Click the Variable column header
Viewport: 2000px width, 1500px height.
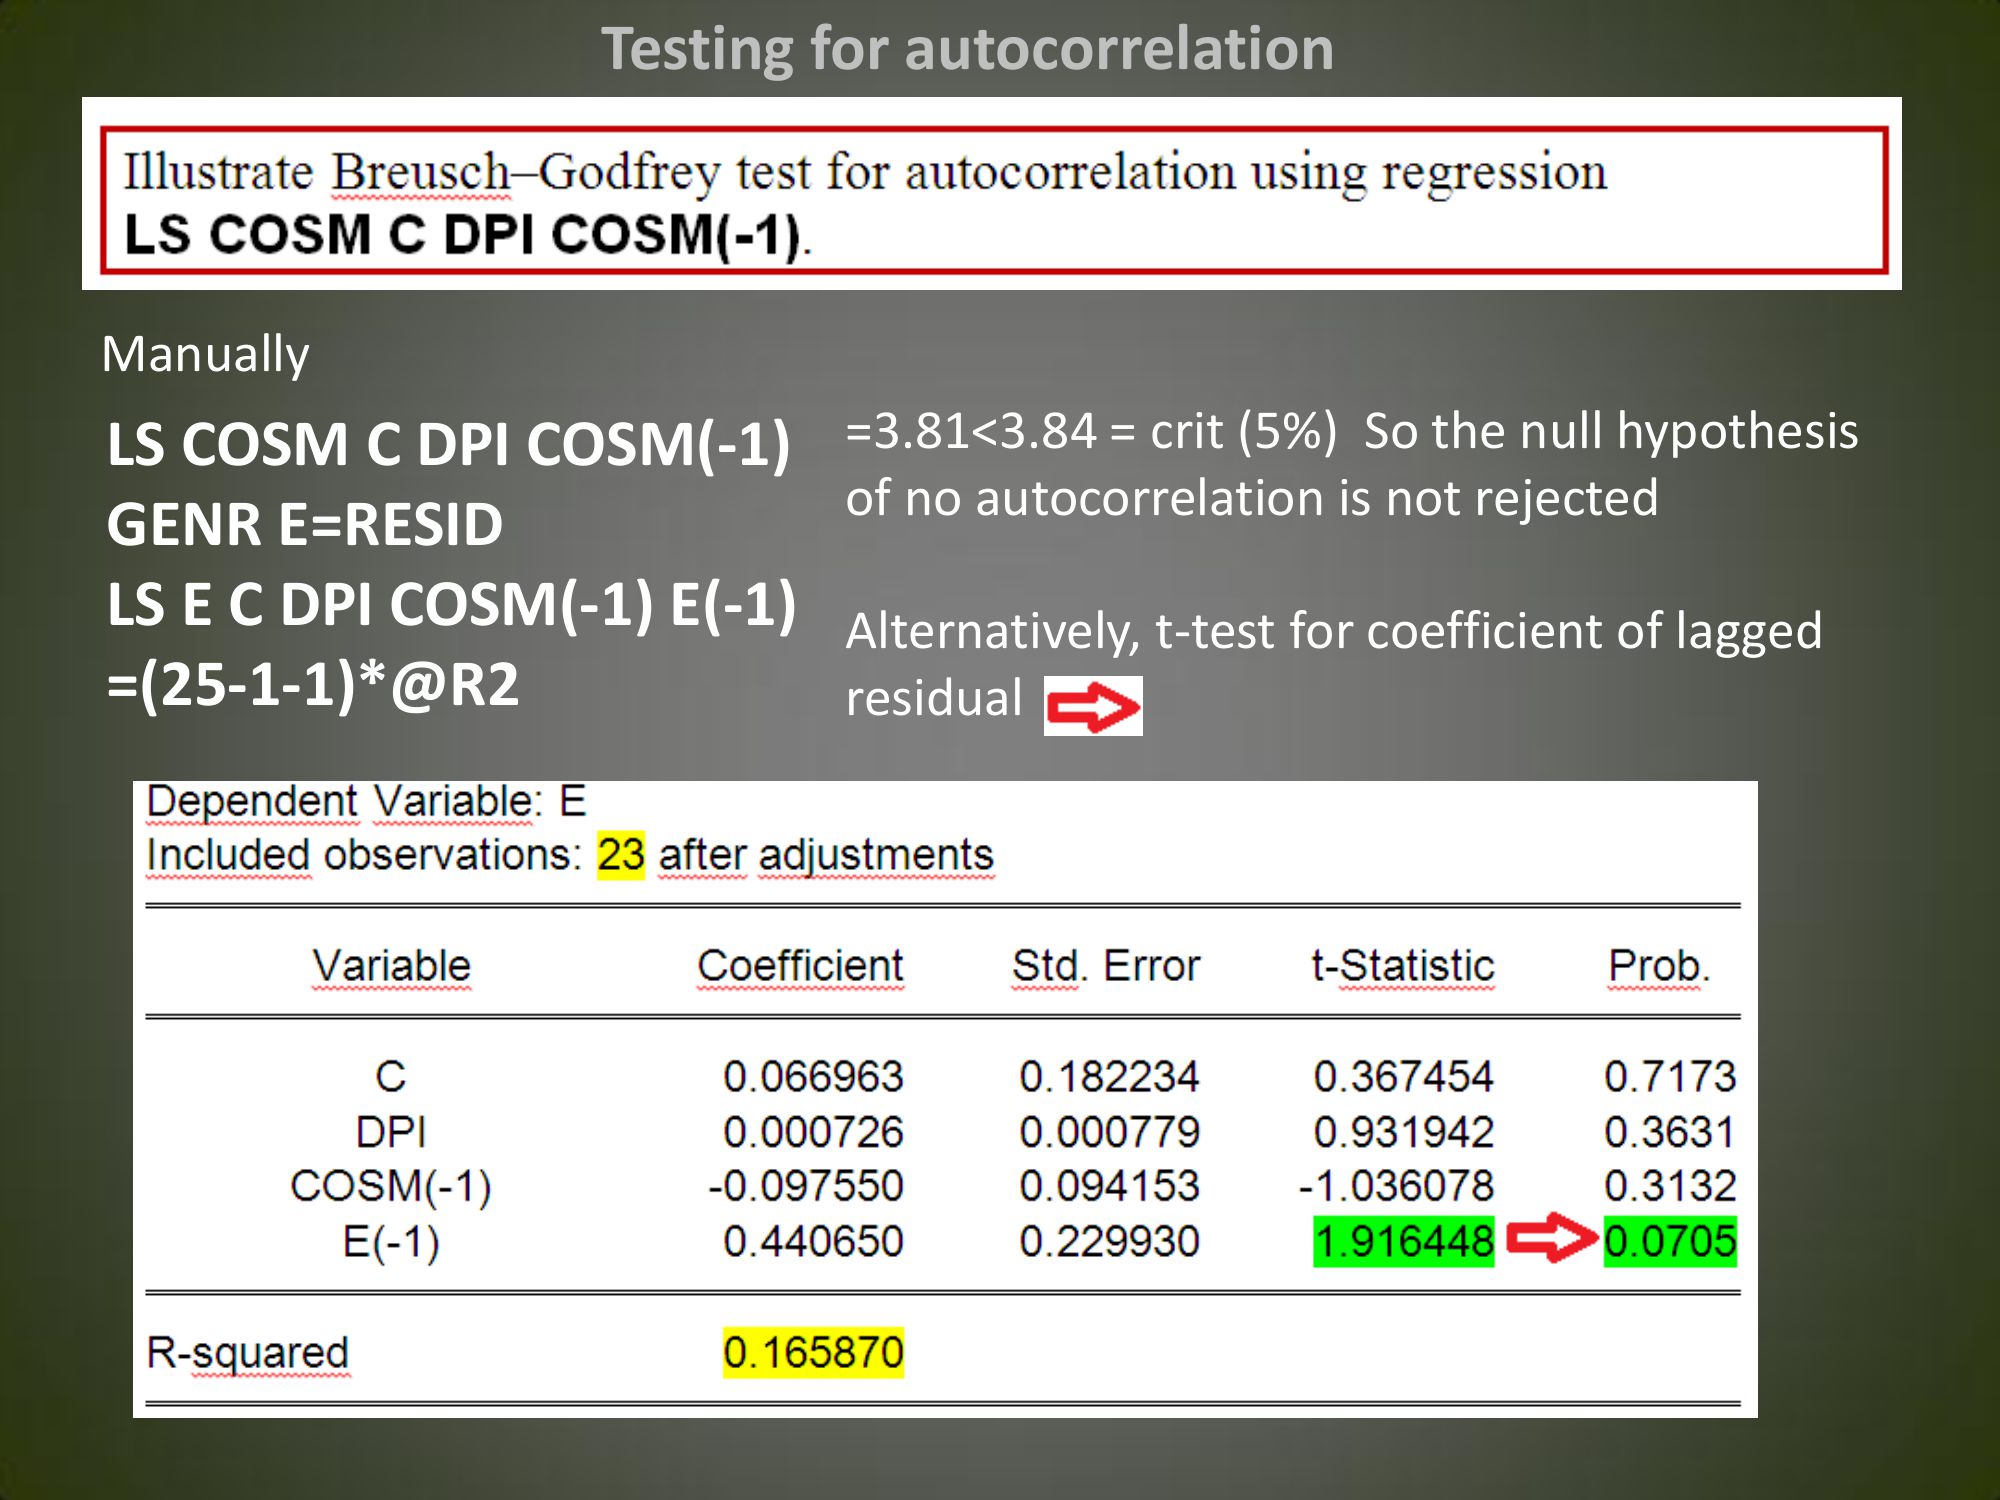coord(391,966)
